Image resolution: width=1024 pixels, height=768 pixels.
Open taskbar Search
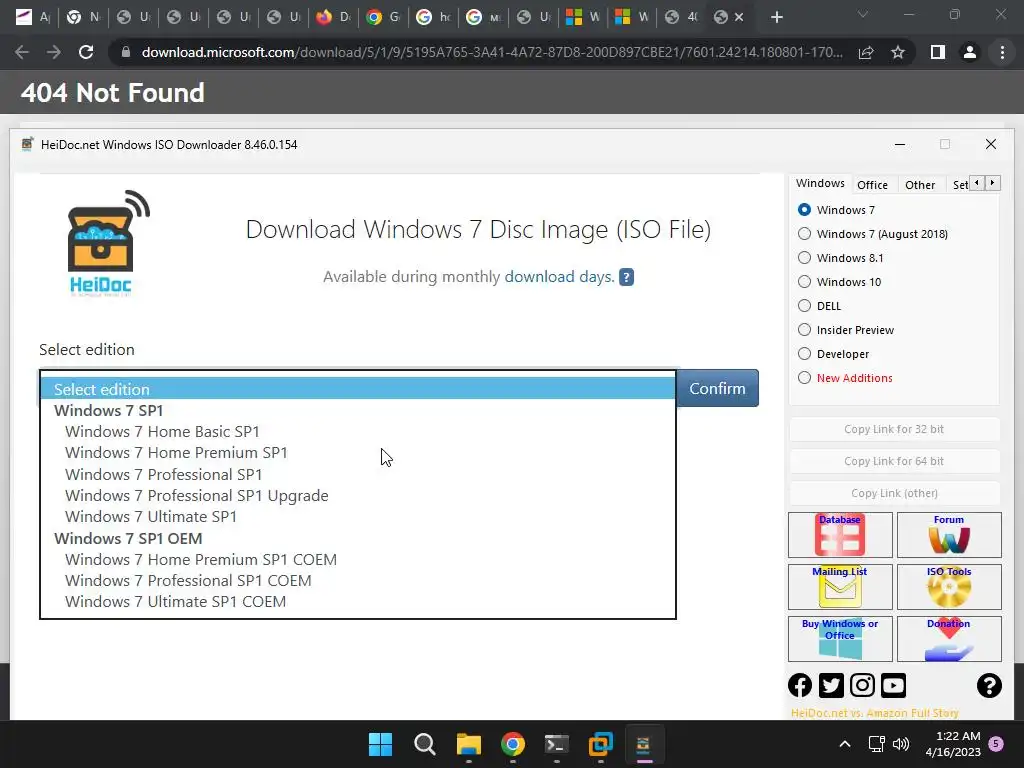tap(424, 744)
